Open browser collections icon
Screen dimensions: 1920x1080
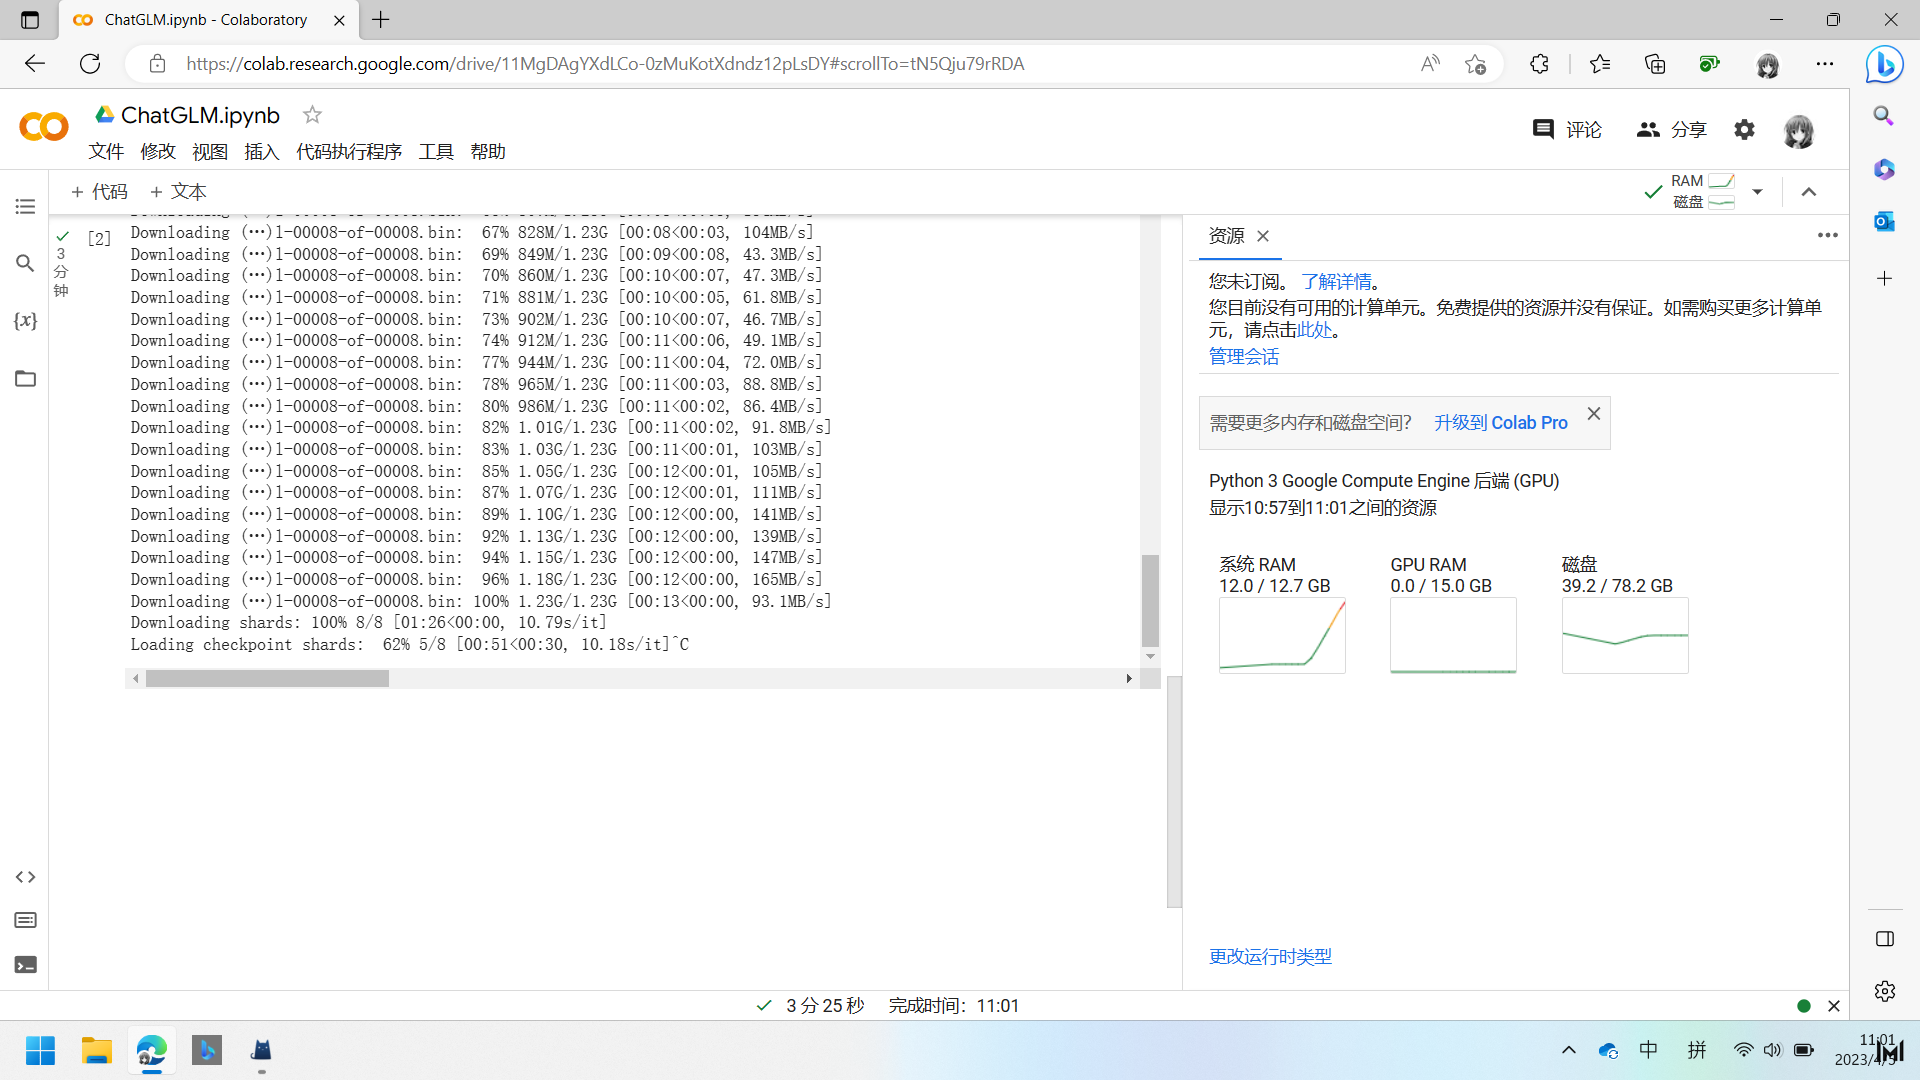(x=1655, y=64)
